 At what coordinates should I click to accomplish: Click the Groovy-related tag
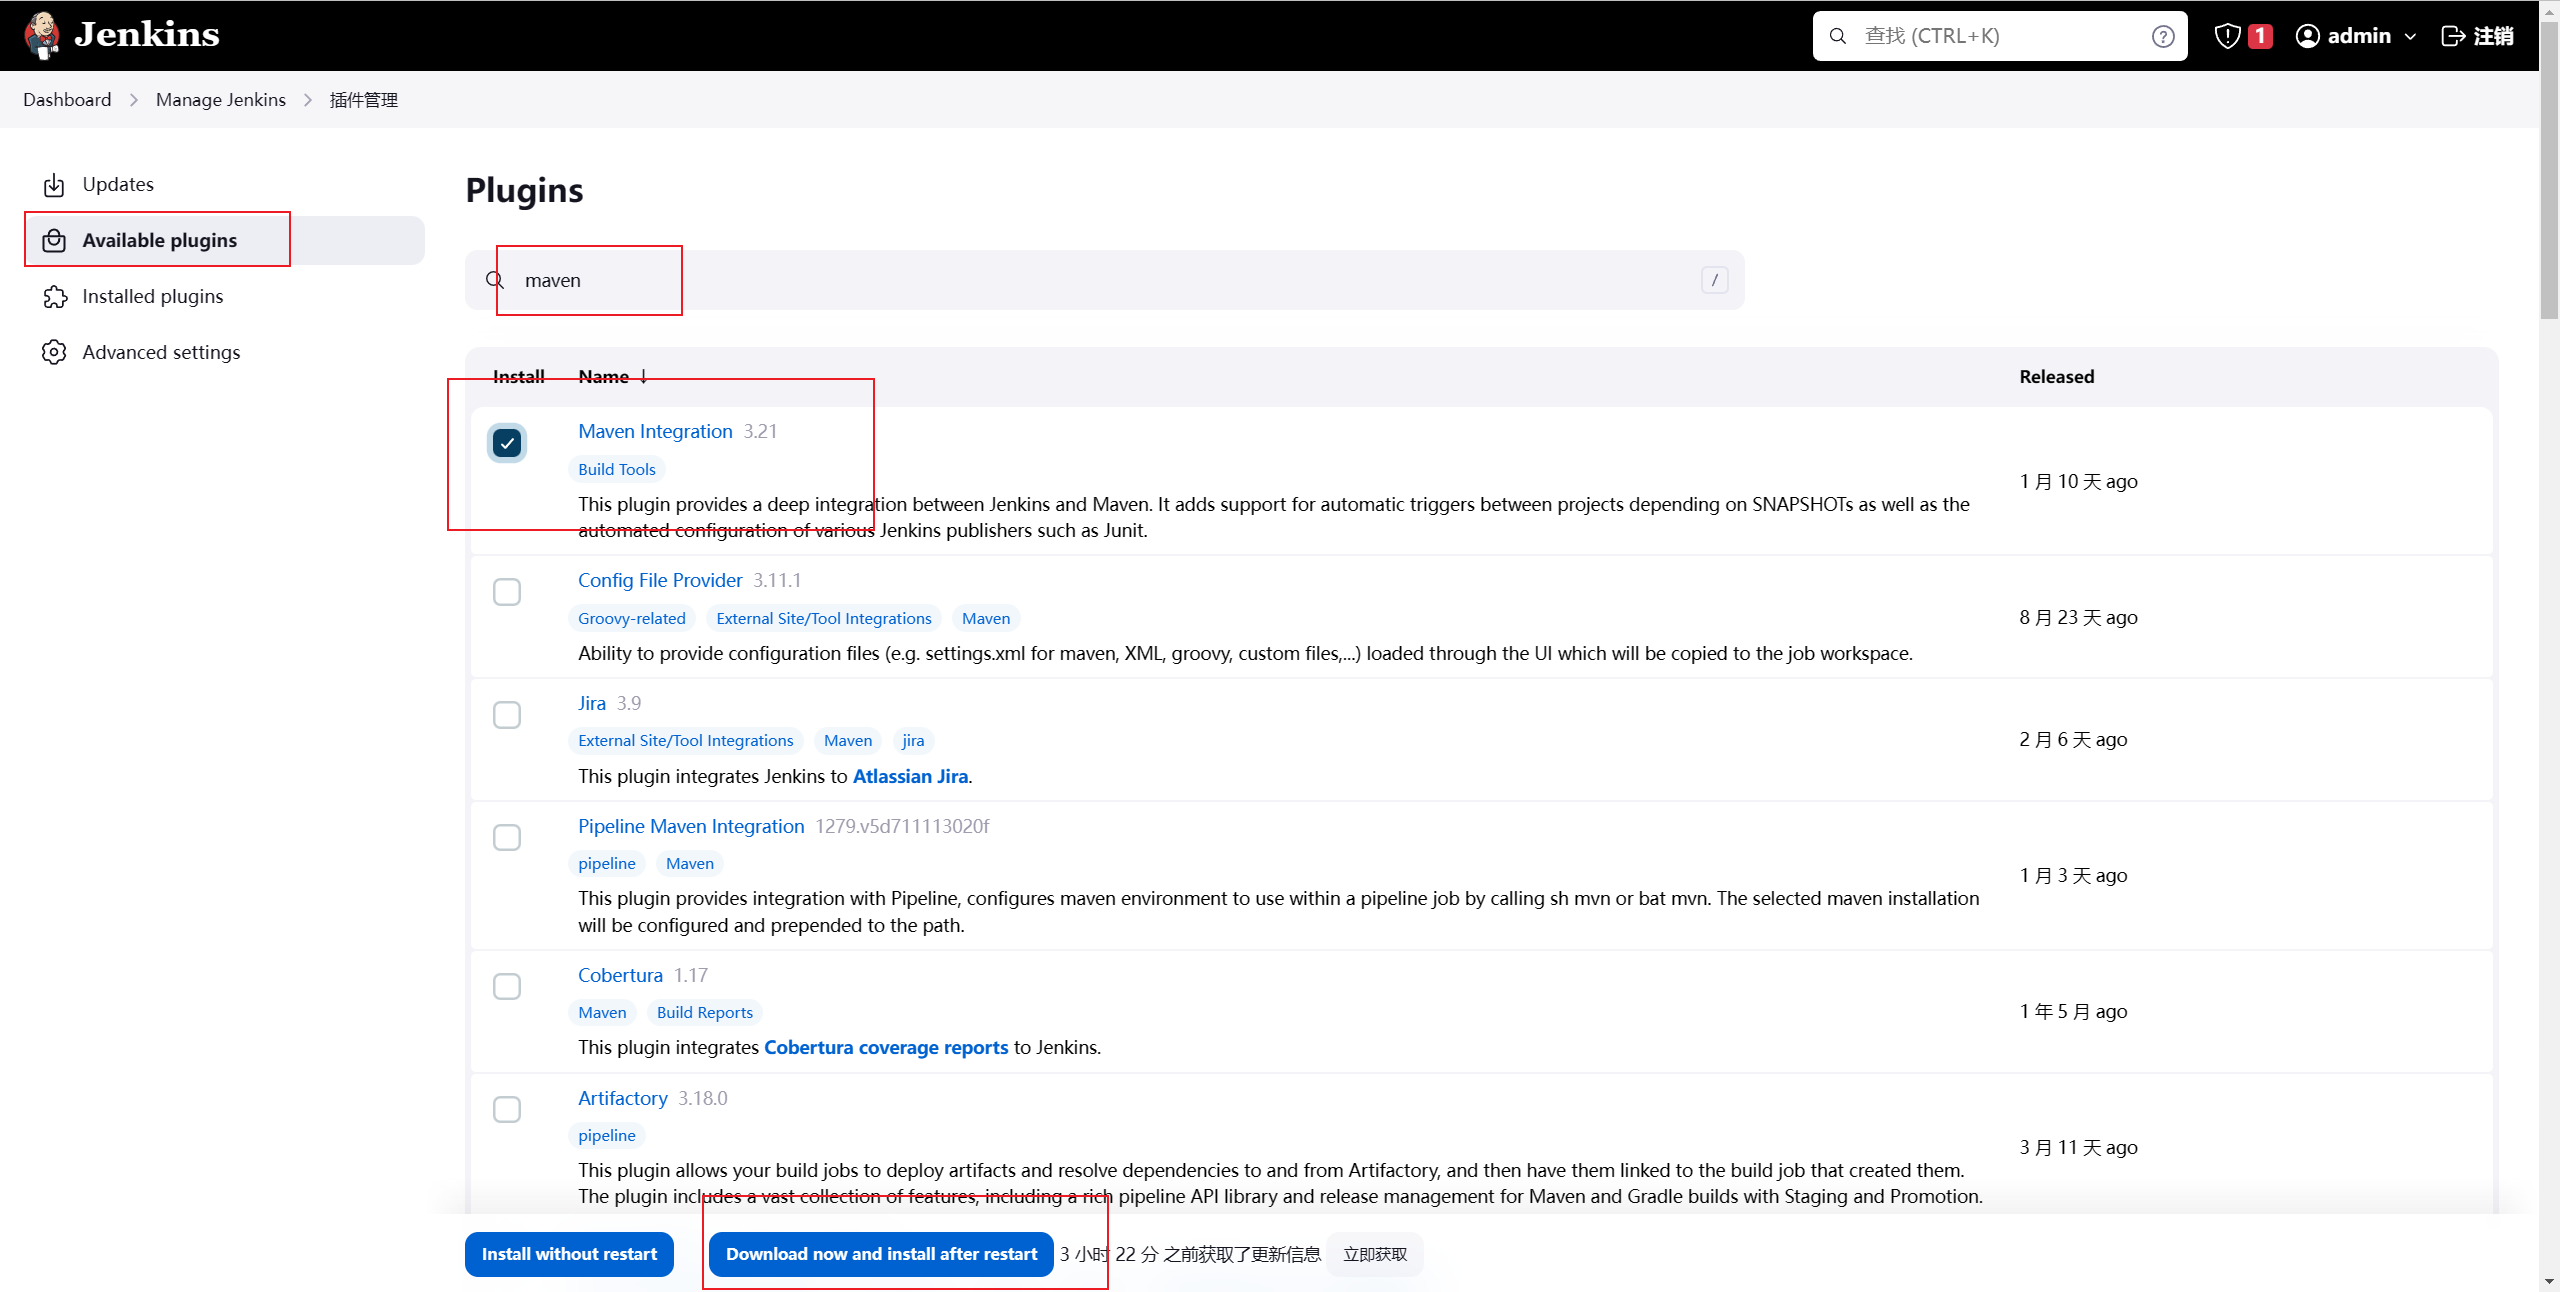(x=632, y=618)
